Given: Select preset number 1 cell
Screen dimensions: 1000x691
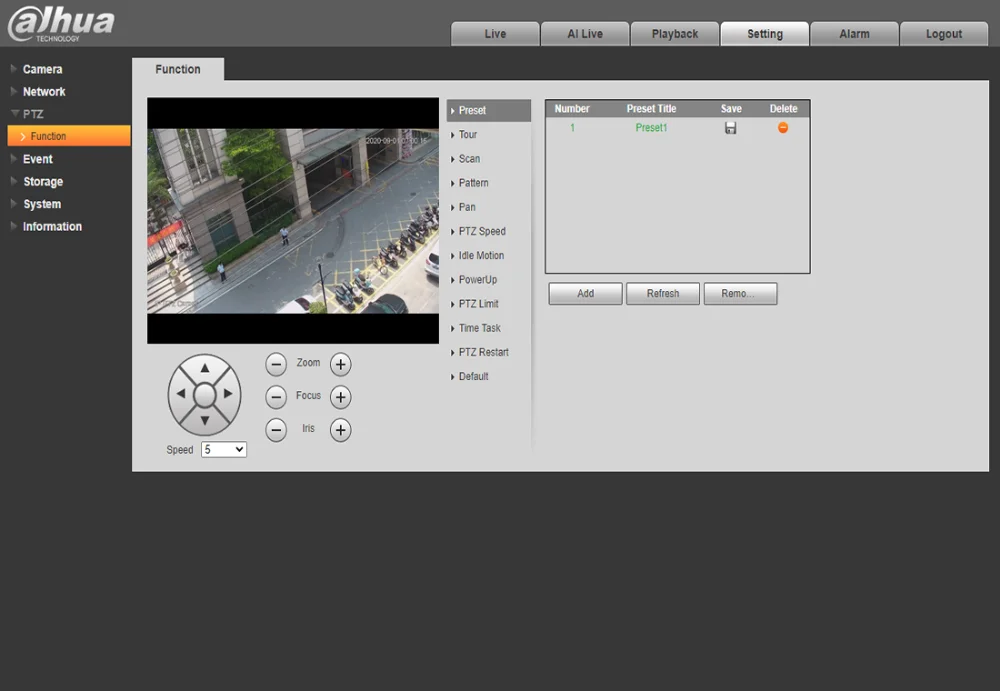Looking at the screenshot, I should (x=572, y=128).
